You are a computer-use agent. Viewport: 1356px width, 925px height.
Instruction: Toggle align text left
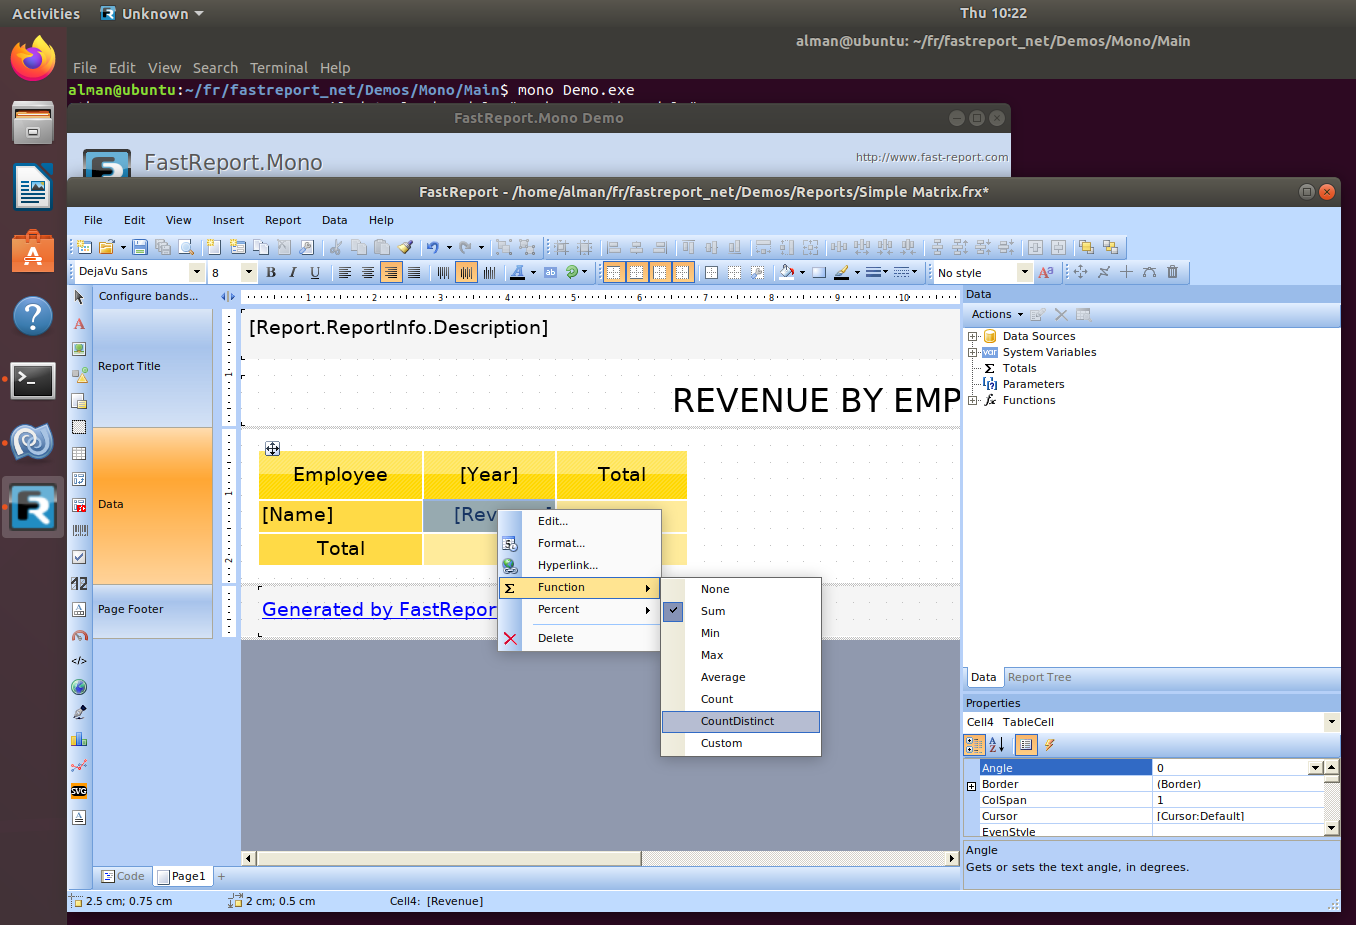click(345, 272)
